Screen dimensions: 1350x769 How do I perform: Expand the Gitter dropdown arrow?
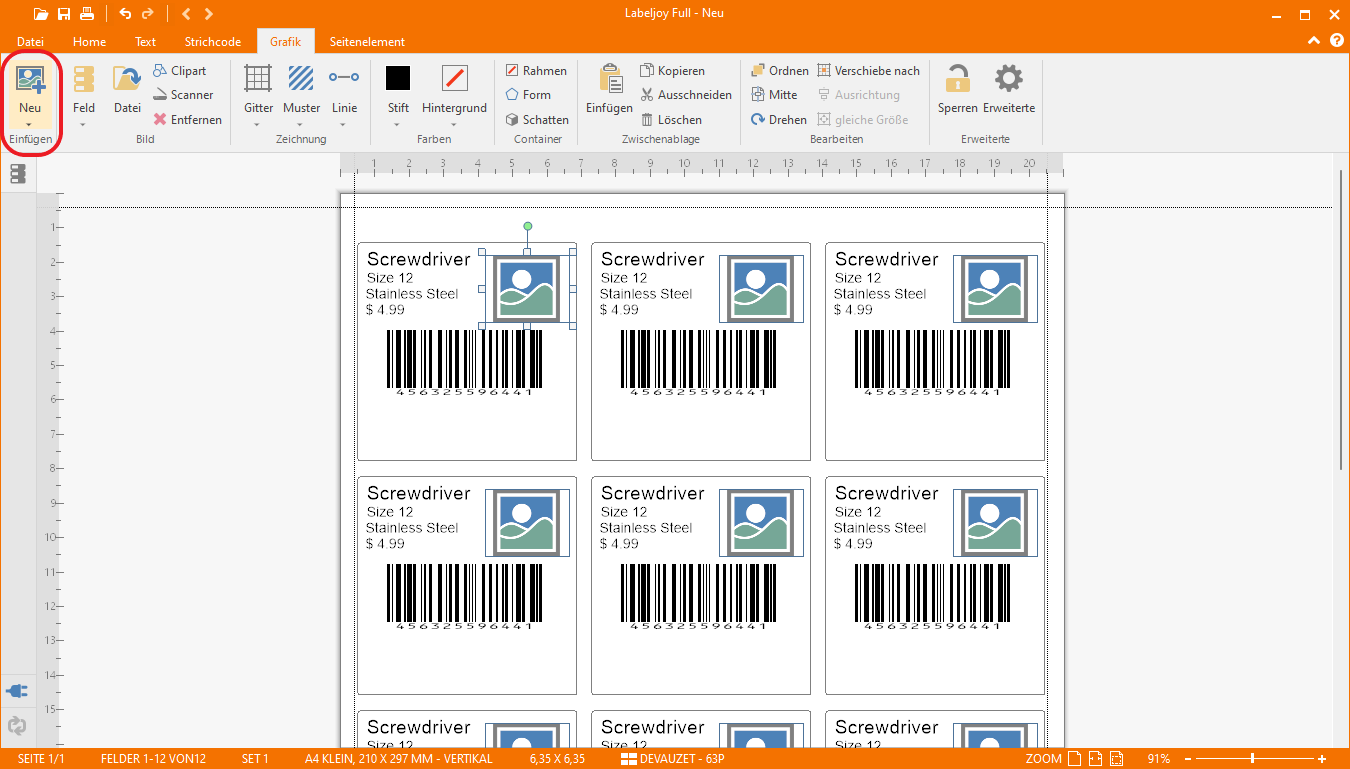coord(258,125)
